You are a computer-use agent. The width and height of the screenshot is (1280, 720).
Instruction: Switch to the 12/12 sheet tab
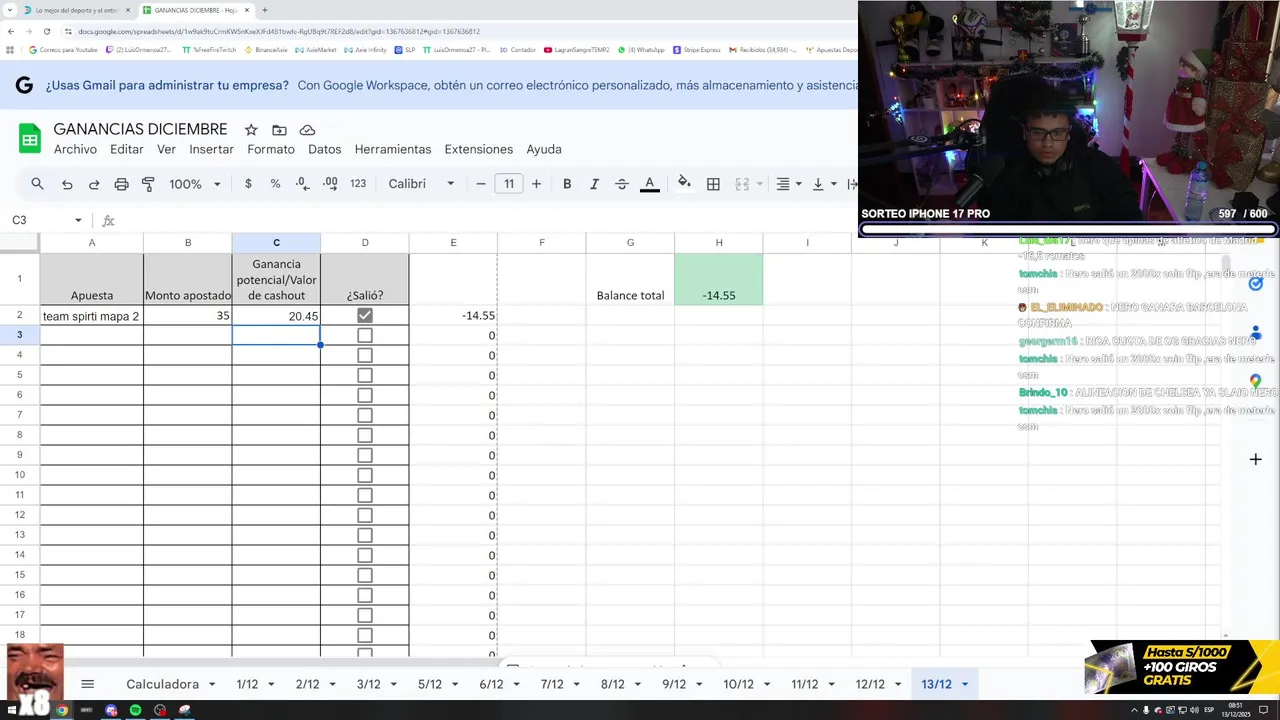(x=870, y=684)
